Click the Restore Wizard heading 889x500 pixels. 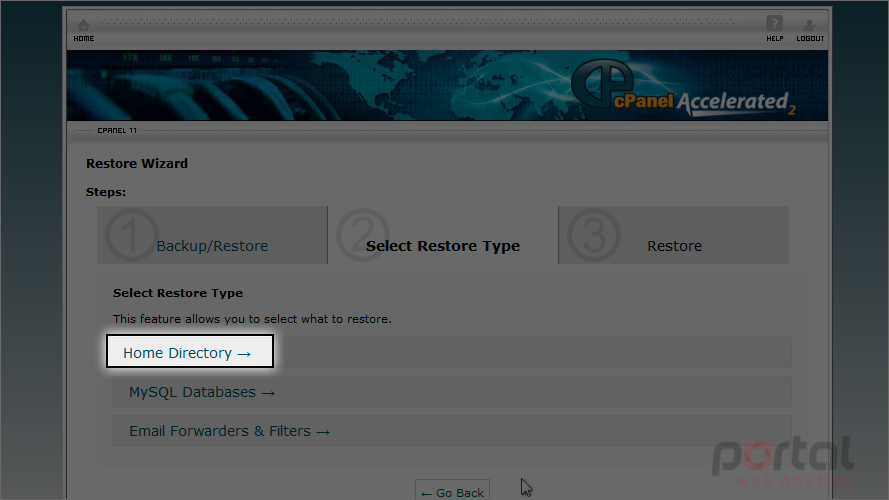pos(137,163)
